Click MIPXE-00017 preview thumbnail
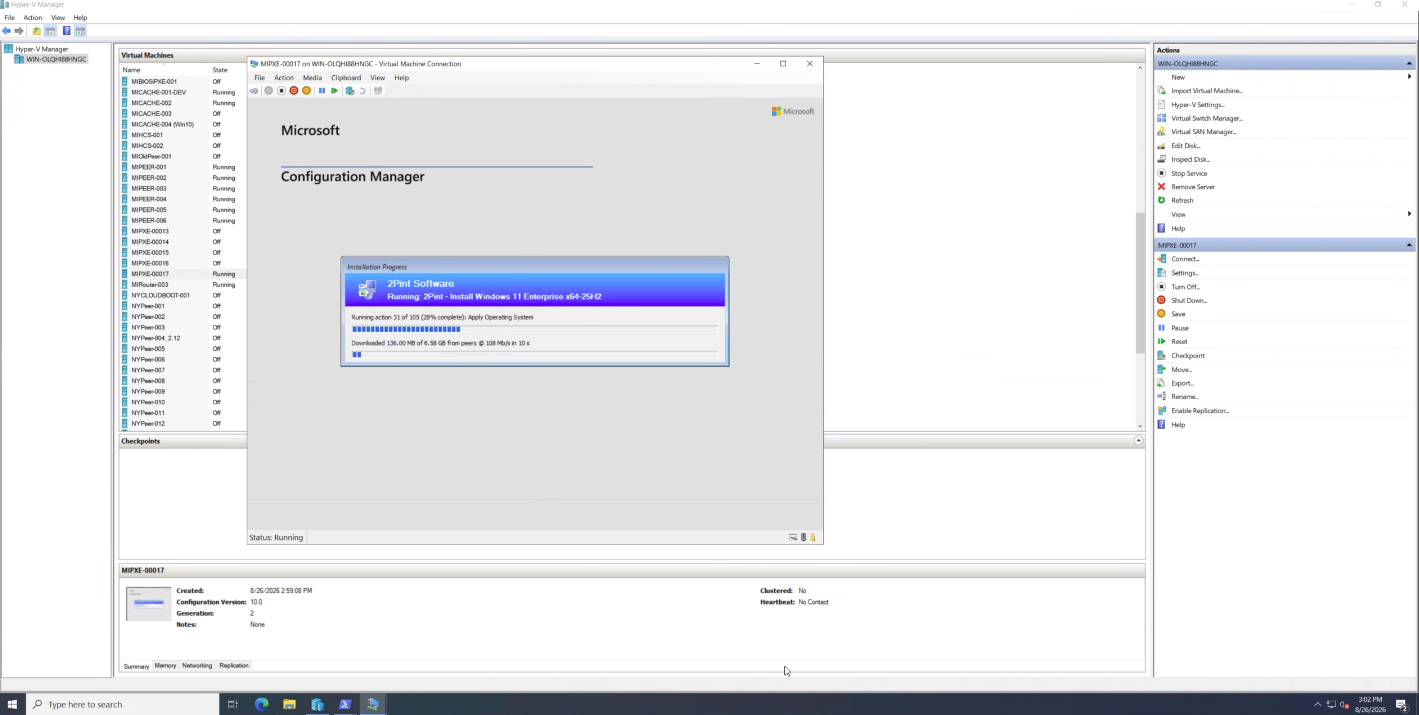The height and width of the screenshot is (715, 1419). point(149,604)
